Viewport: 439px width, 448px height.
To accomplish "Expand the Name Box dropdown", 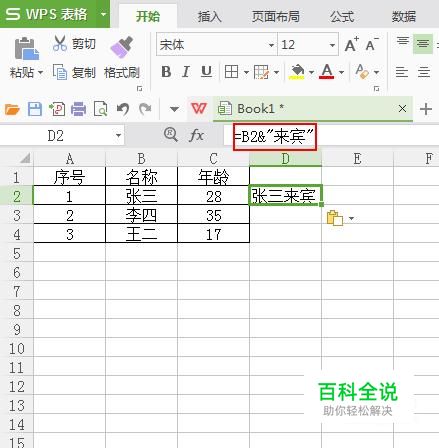I will pyautogui.click(x=118, y=136).
